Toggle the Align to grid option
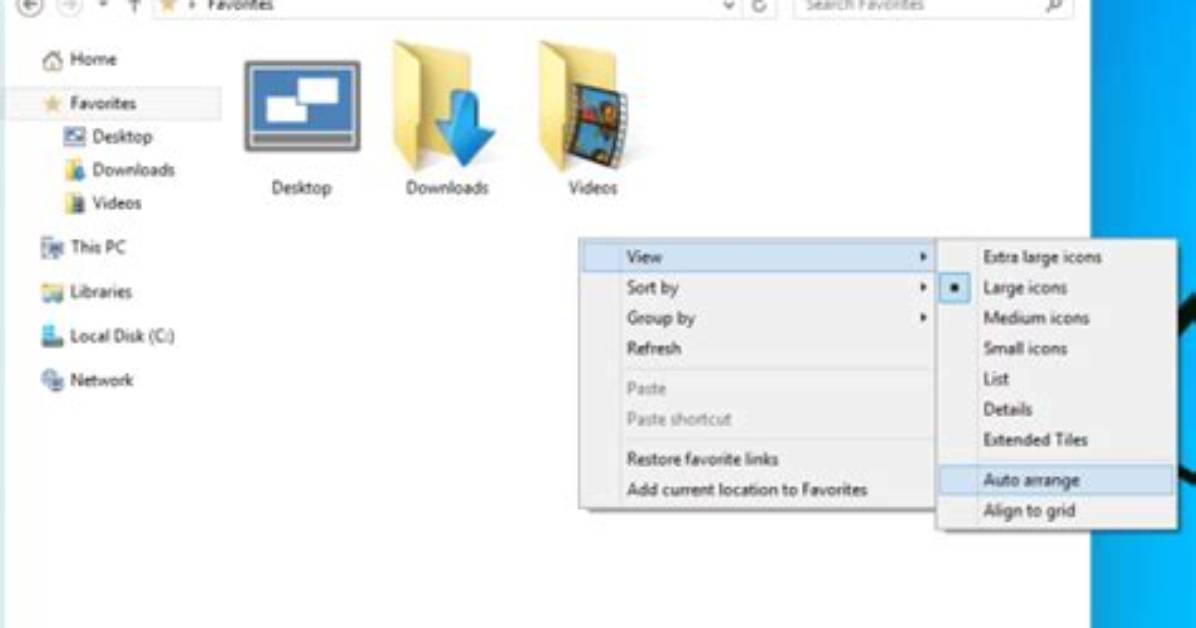The image size is (1196, 628). click(x=1057, y=510)
